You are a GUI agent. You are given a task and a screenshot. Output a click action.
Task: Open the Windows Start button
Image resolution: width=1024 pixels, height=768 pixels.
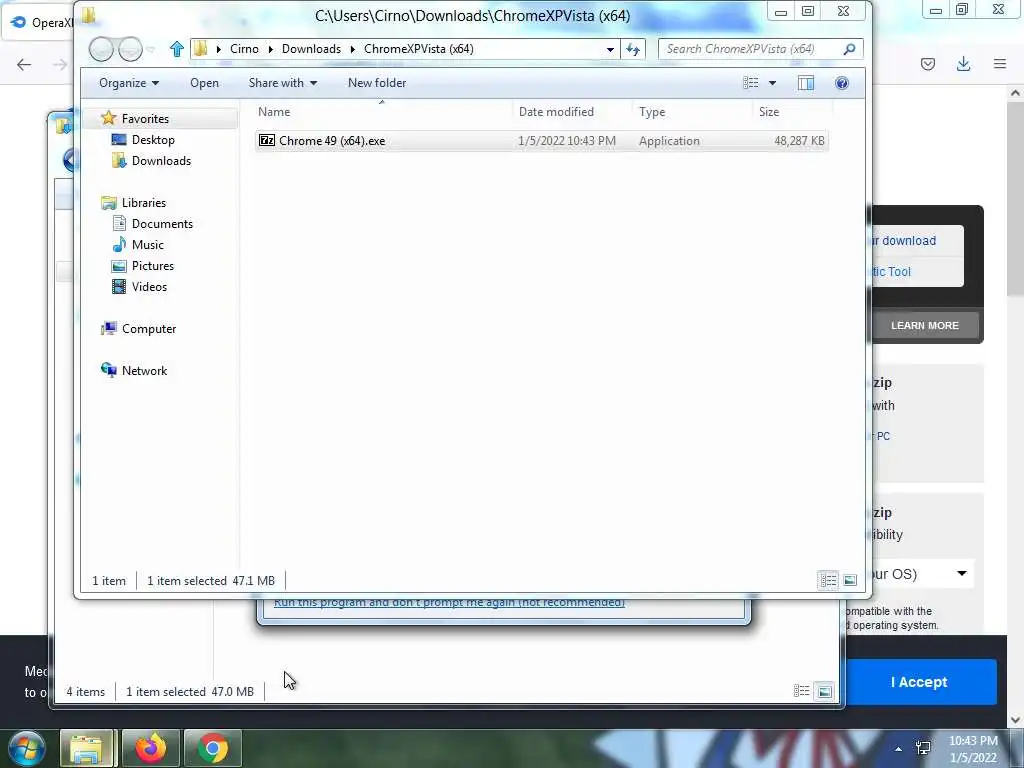coord(26,748)
